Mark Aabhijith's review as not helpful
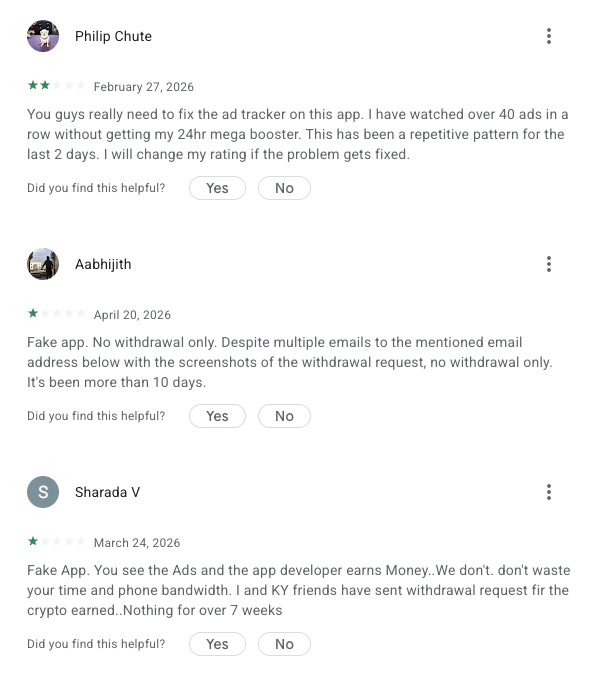The height and width of the screenshot is (684, 600). coord(284,416)
